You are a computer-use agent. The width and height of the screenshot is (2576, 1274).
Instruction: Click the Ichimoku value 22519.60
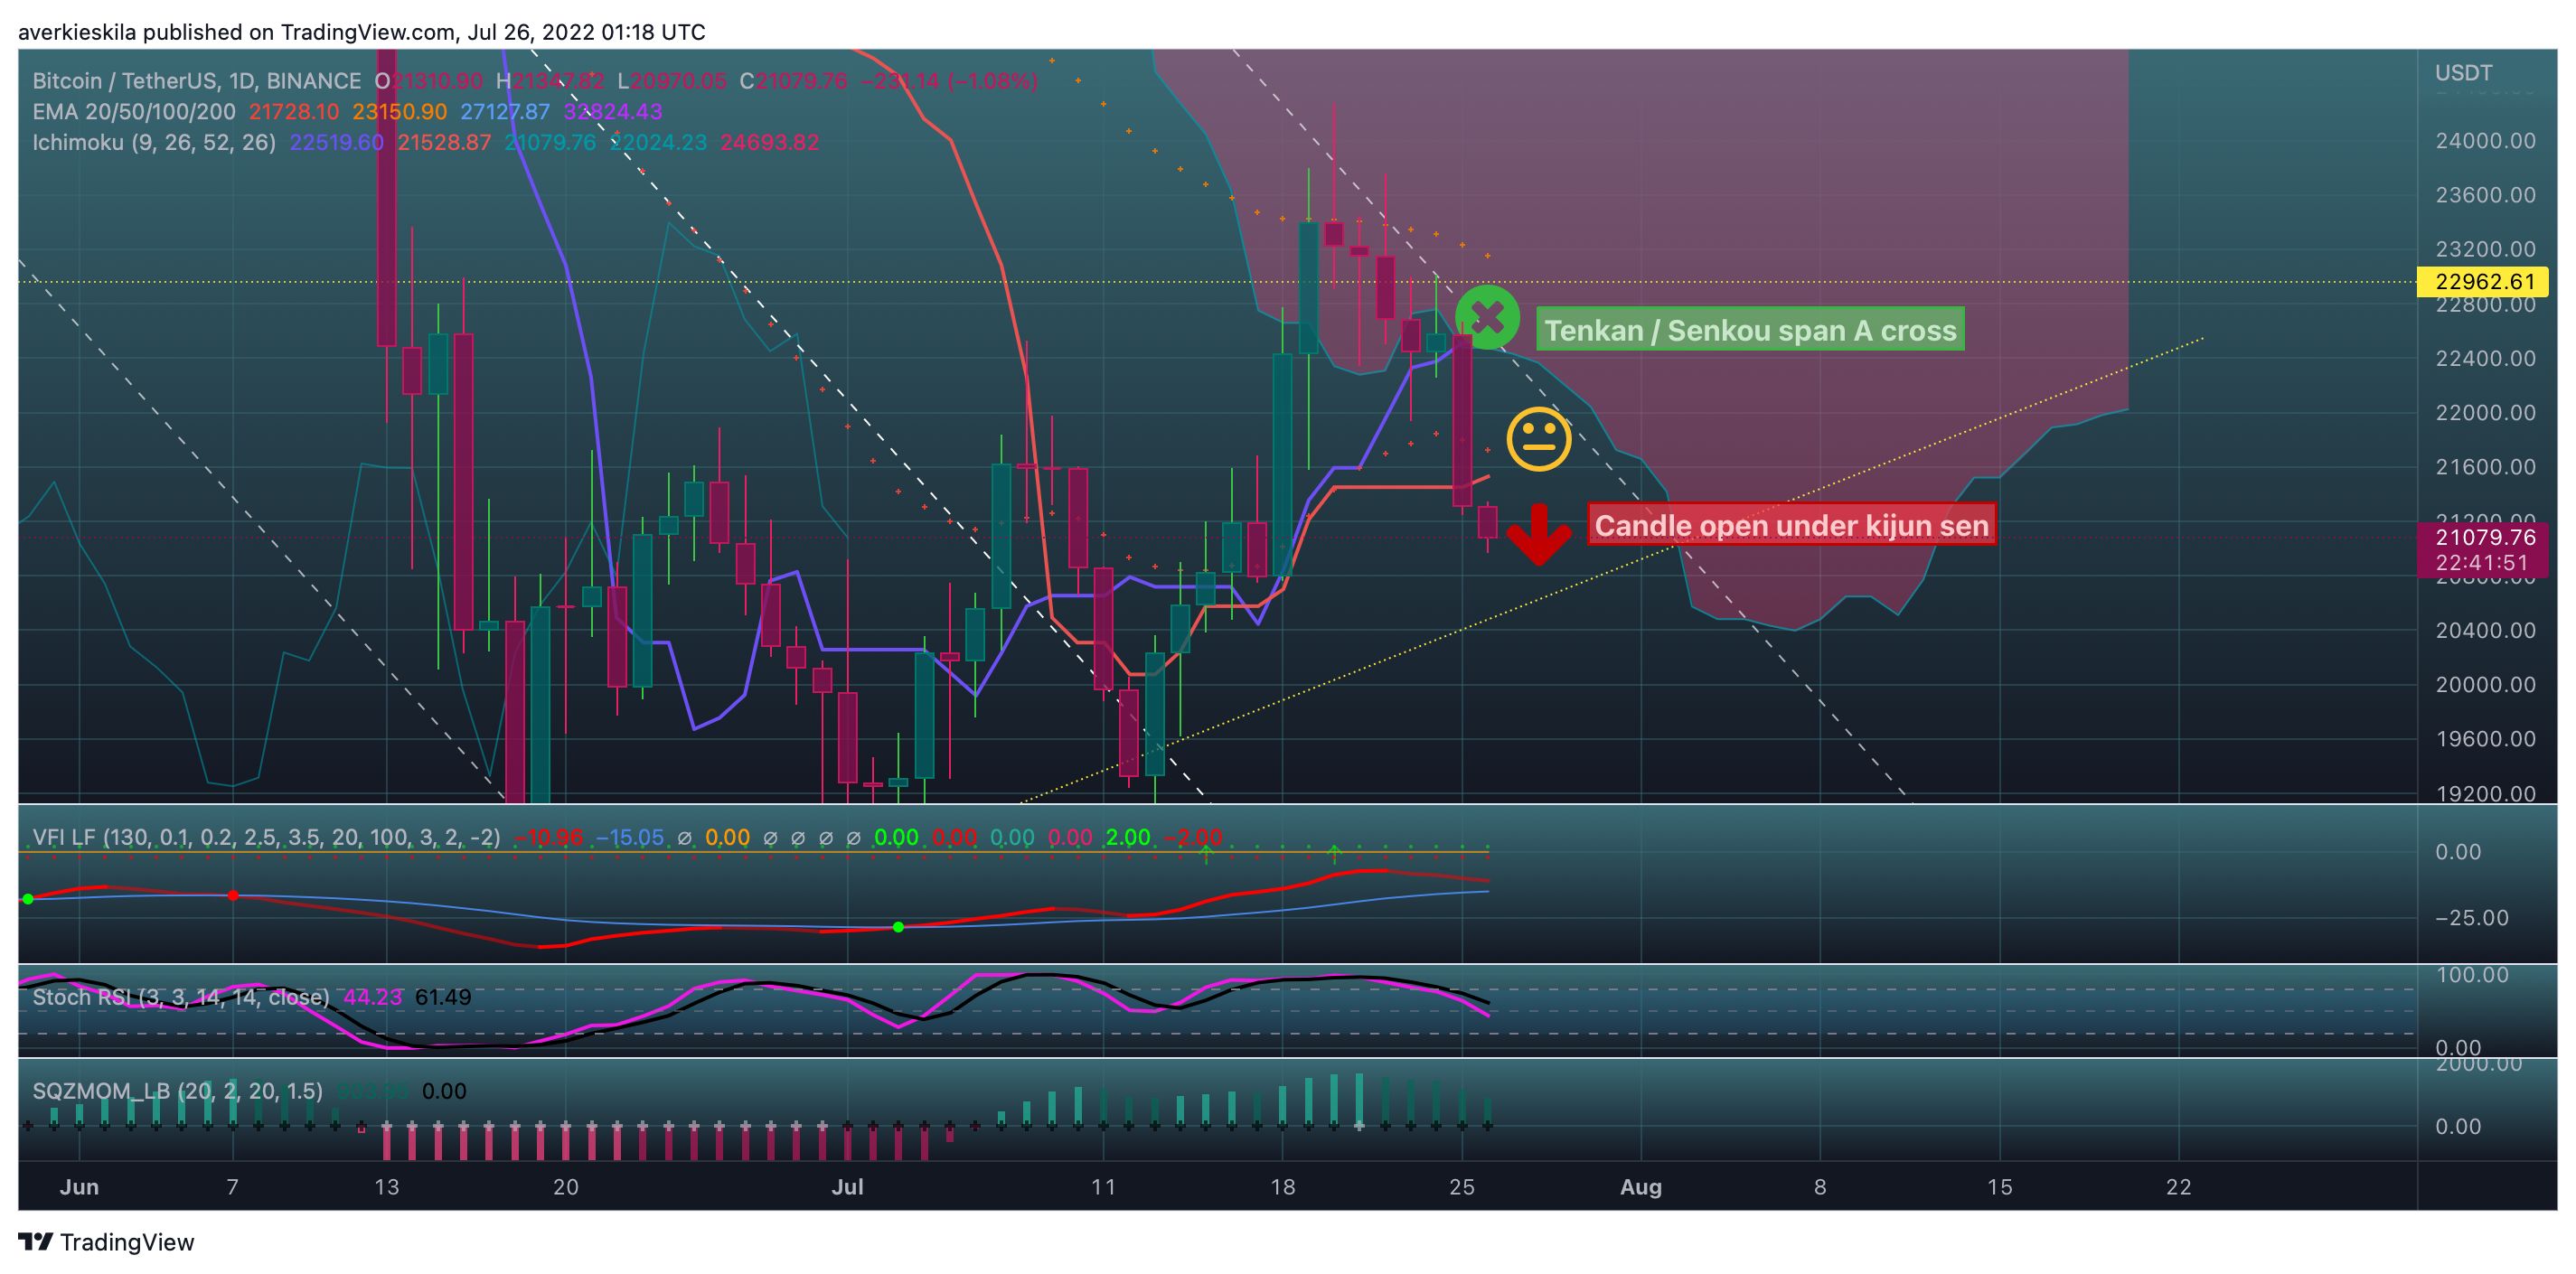coord(337,143)
